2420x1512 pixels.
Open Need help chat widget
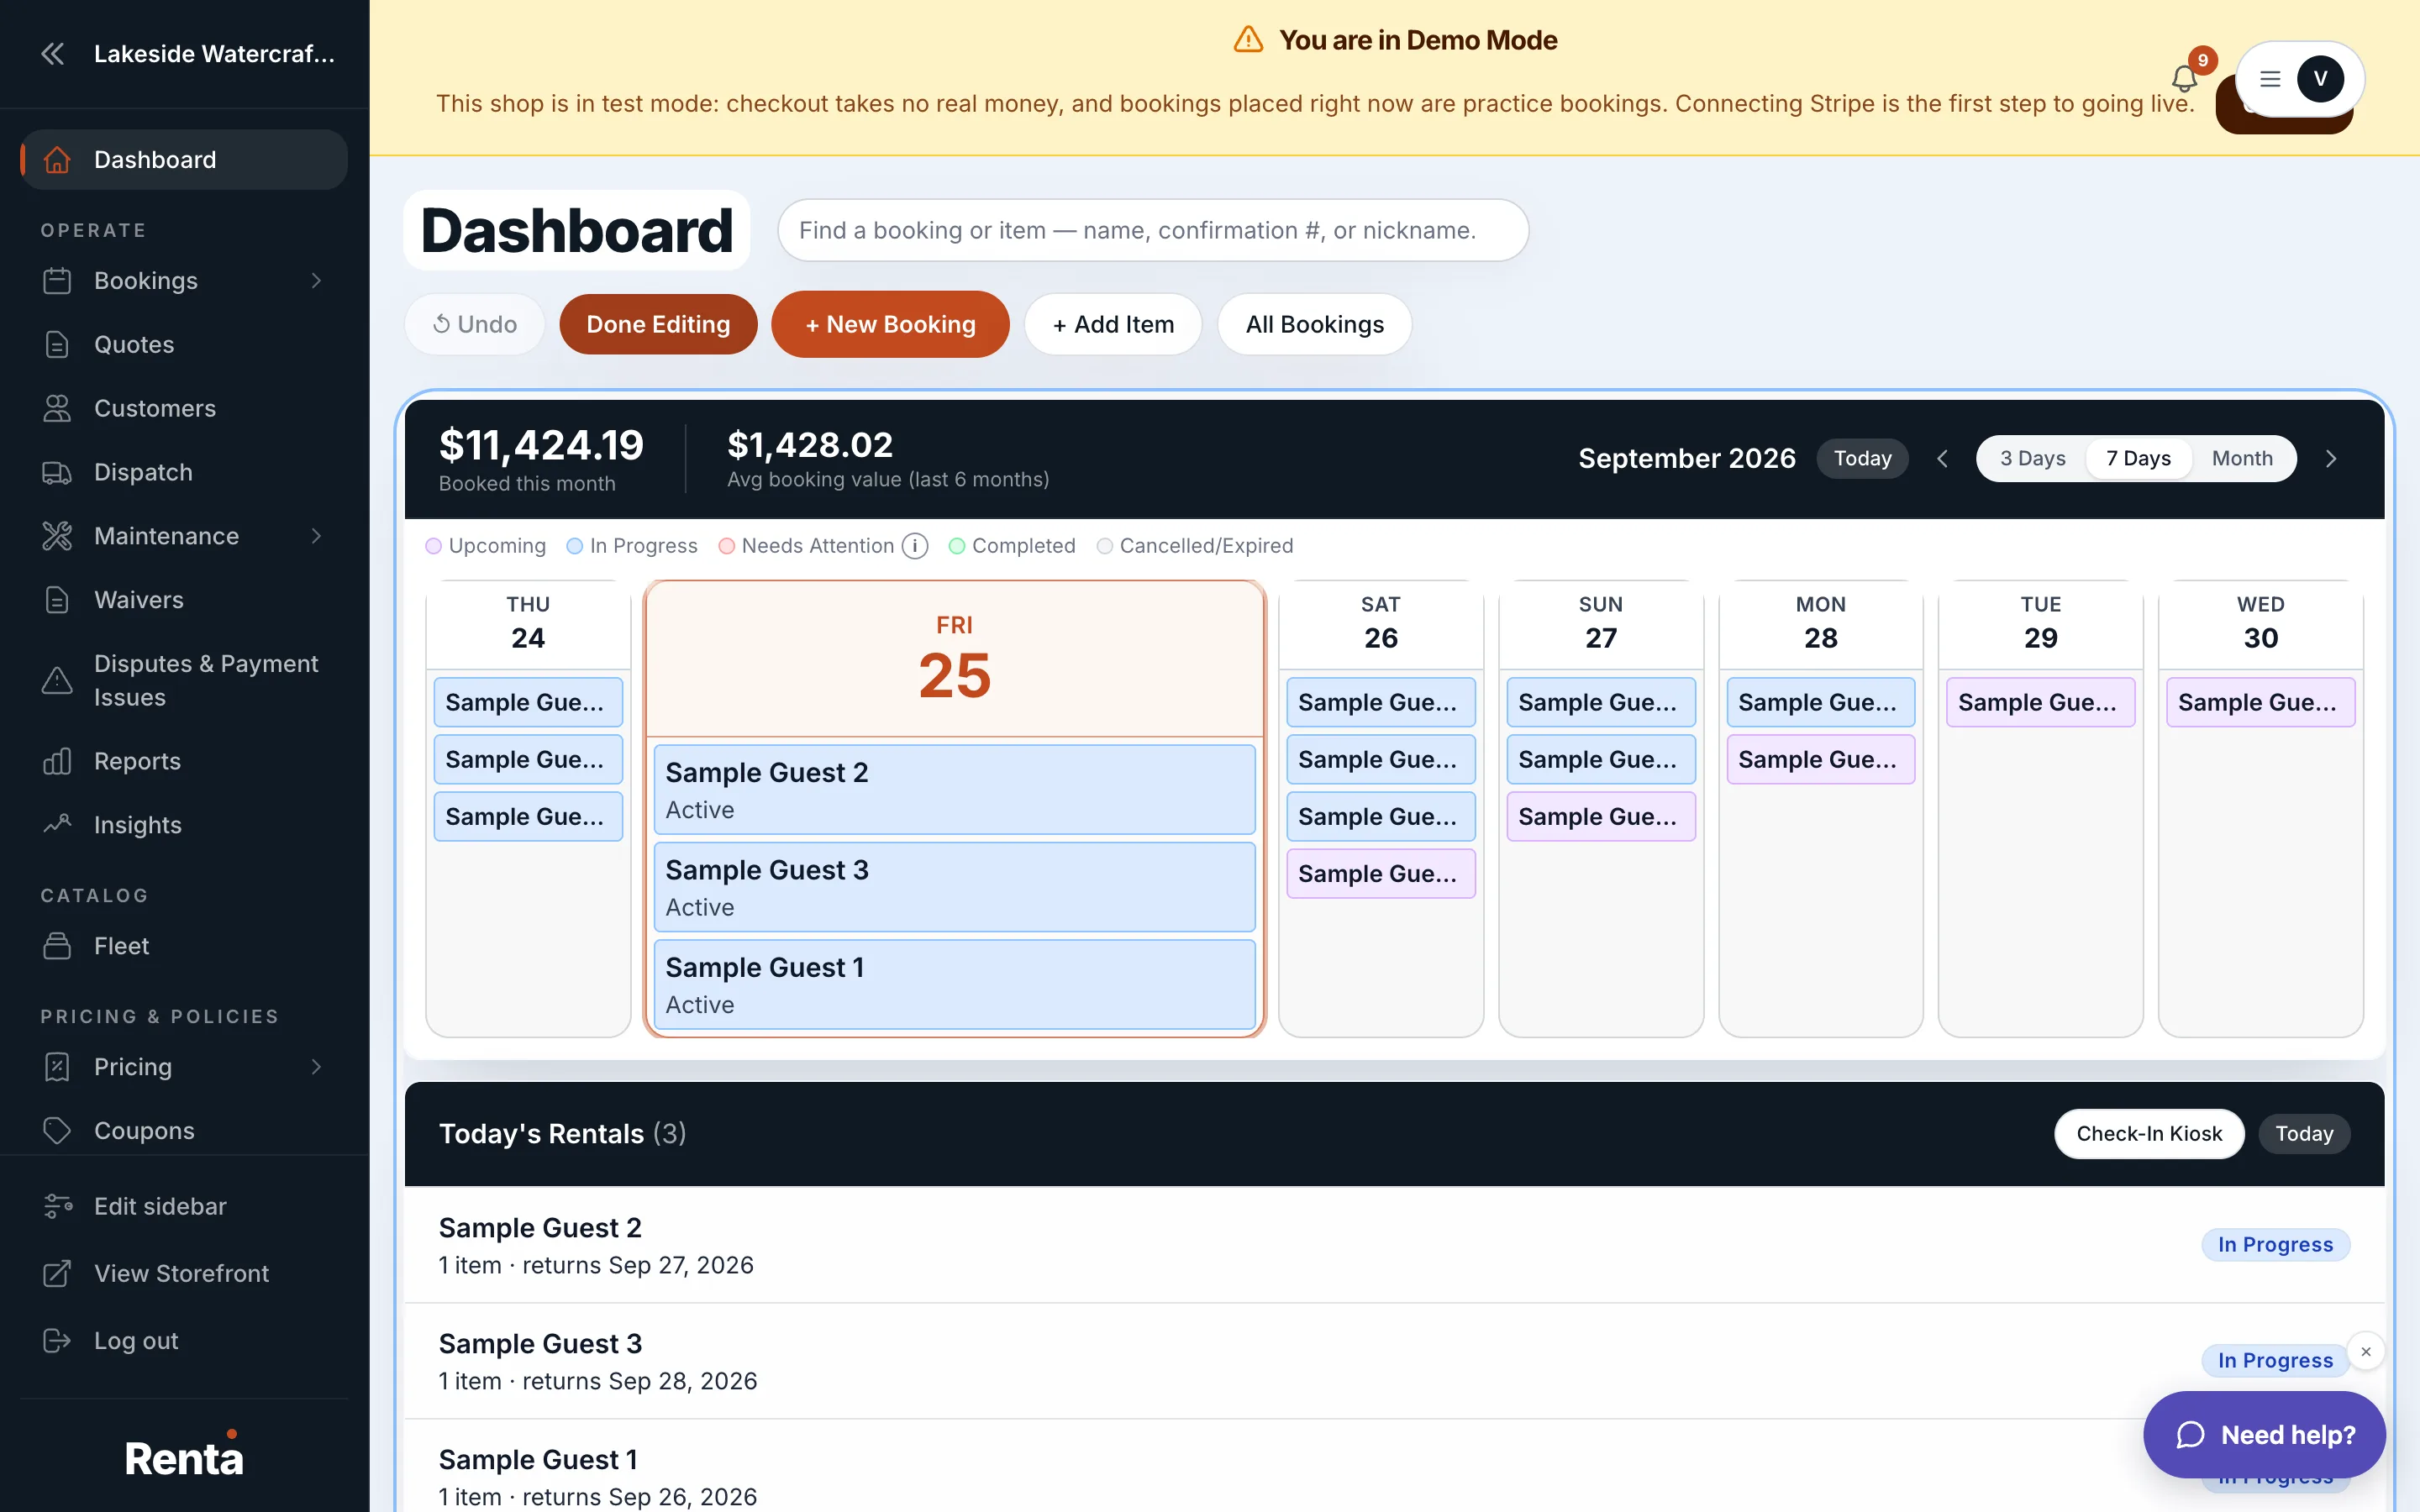2264,1435
